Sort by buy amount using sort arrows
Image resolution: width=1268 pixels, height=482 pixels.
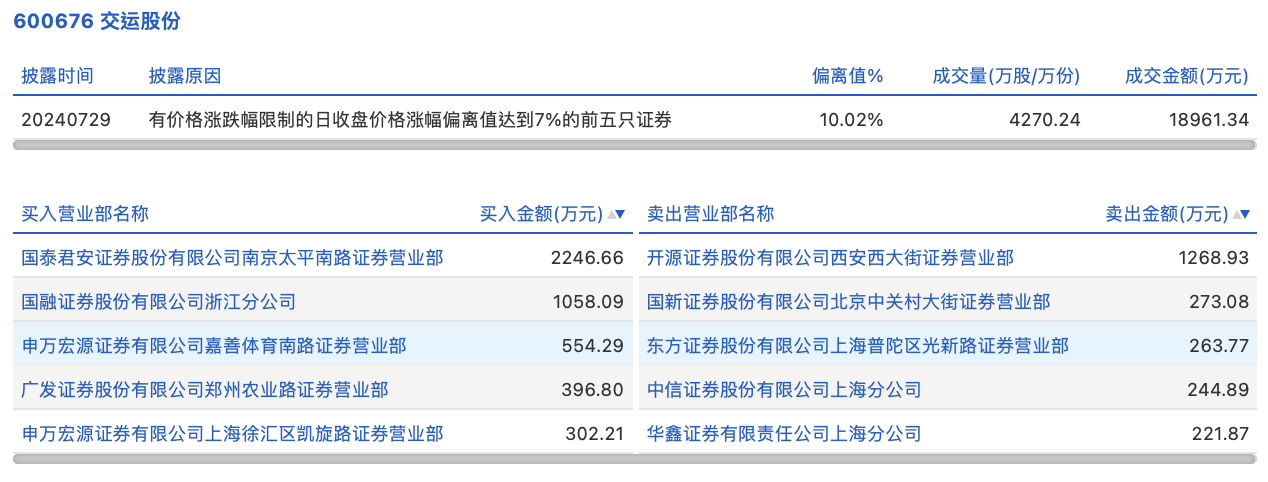click(617, 214)
